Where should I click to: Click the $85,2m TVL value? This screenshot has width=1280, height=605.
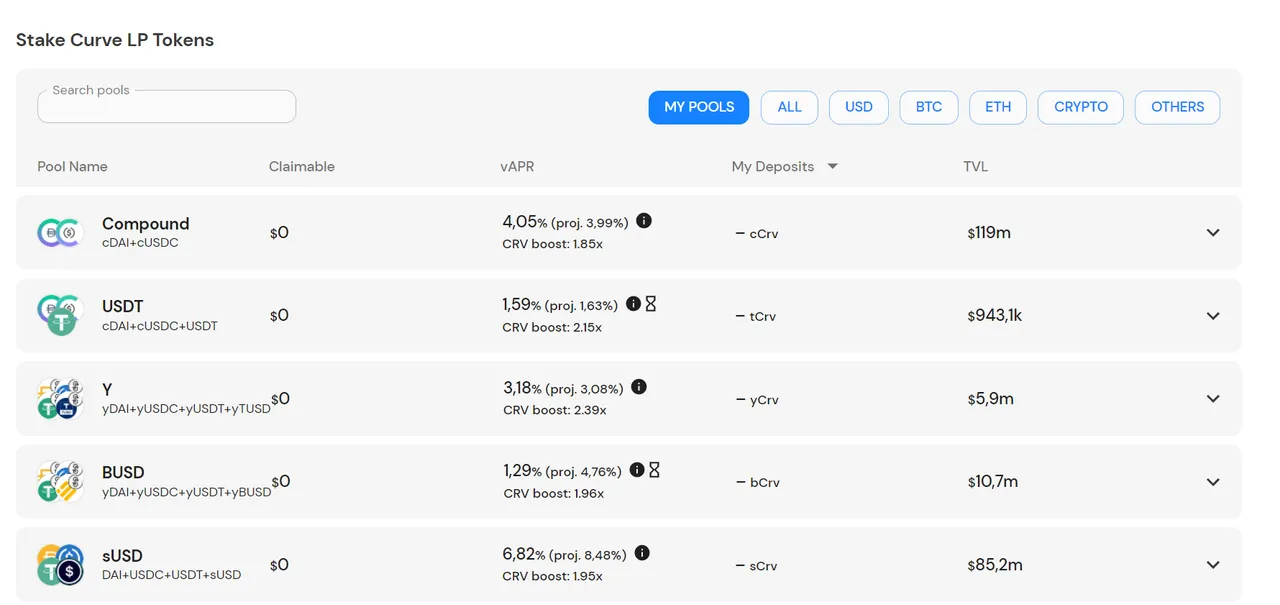click(995, 565)
